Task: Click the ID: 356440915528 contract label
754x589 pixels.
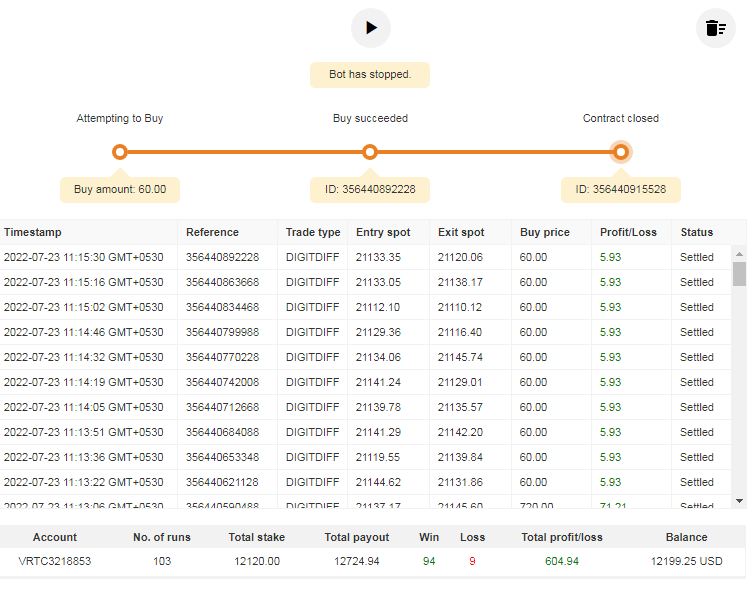Action: 620,189
